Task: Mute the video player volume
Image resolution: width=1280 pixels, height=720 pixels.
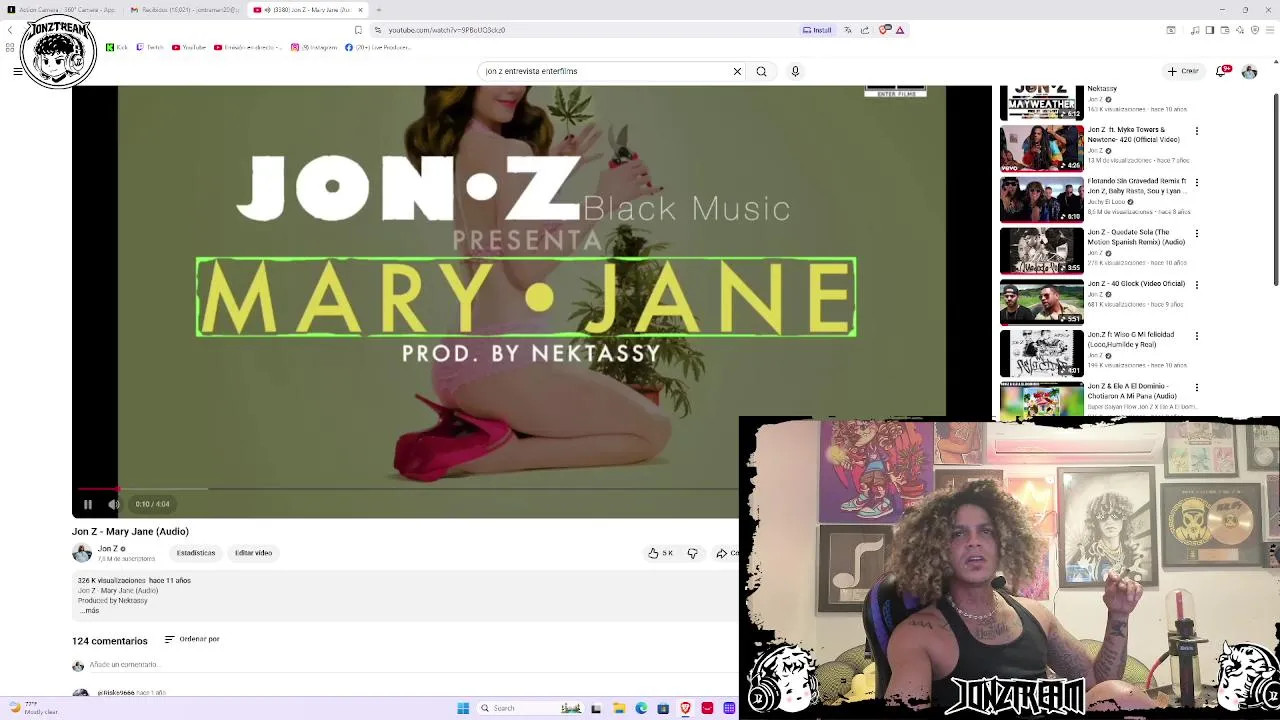Action: [113, 504]
